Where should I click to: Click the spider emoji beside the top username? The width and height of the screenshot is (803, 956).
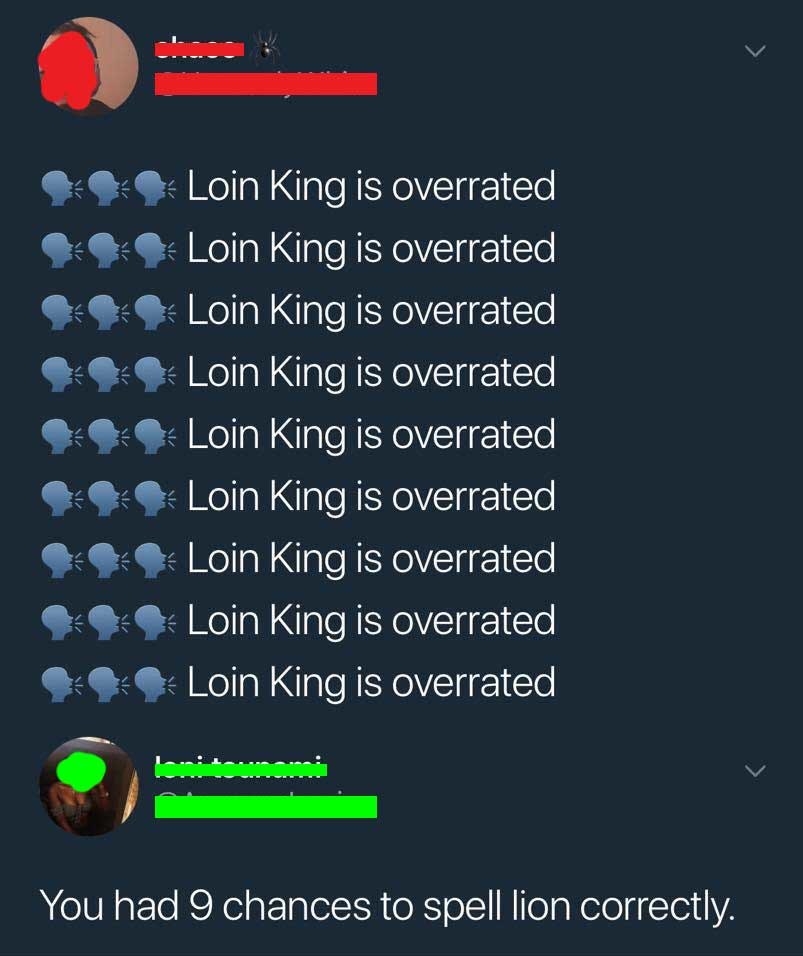(266, 46)
